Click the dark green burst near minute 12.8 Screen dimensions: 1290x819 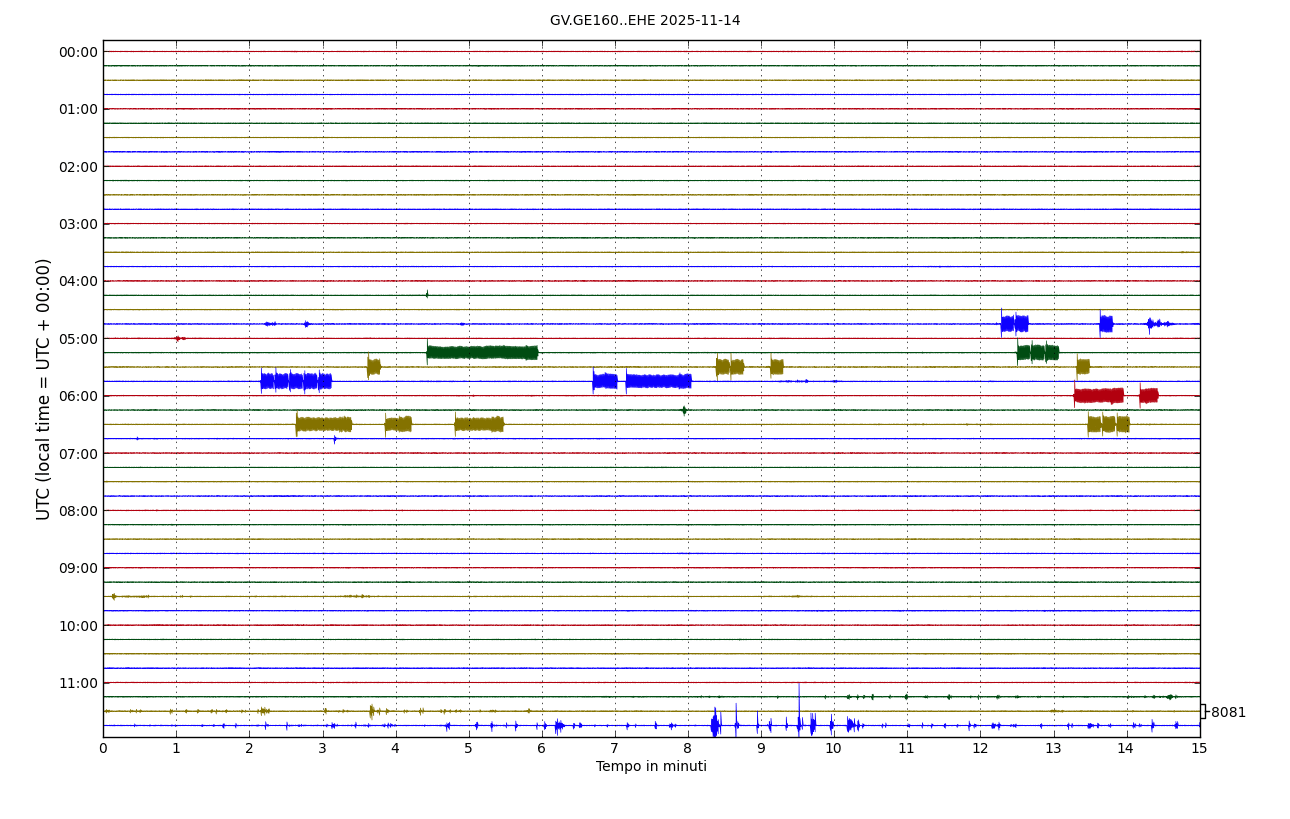1037,352
